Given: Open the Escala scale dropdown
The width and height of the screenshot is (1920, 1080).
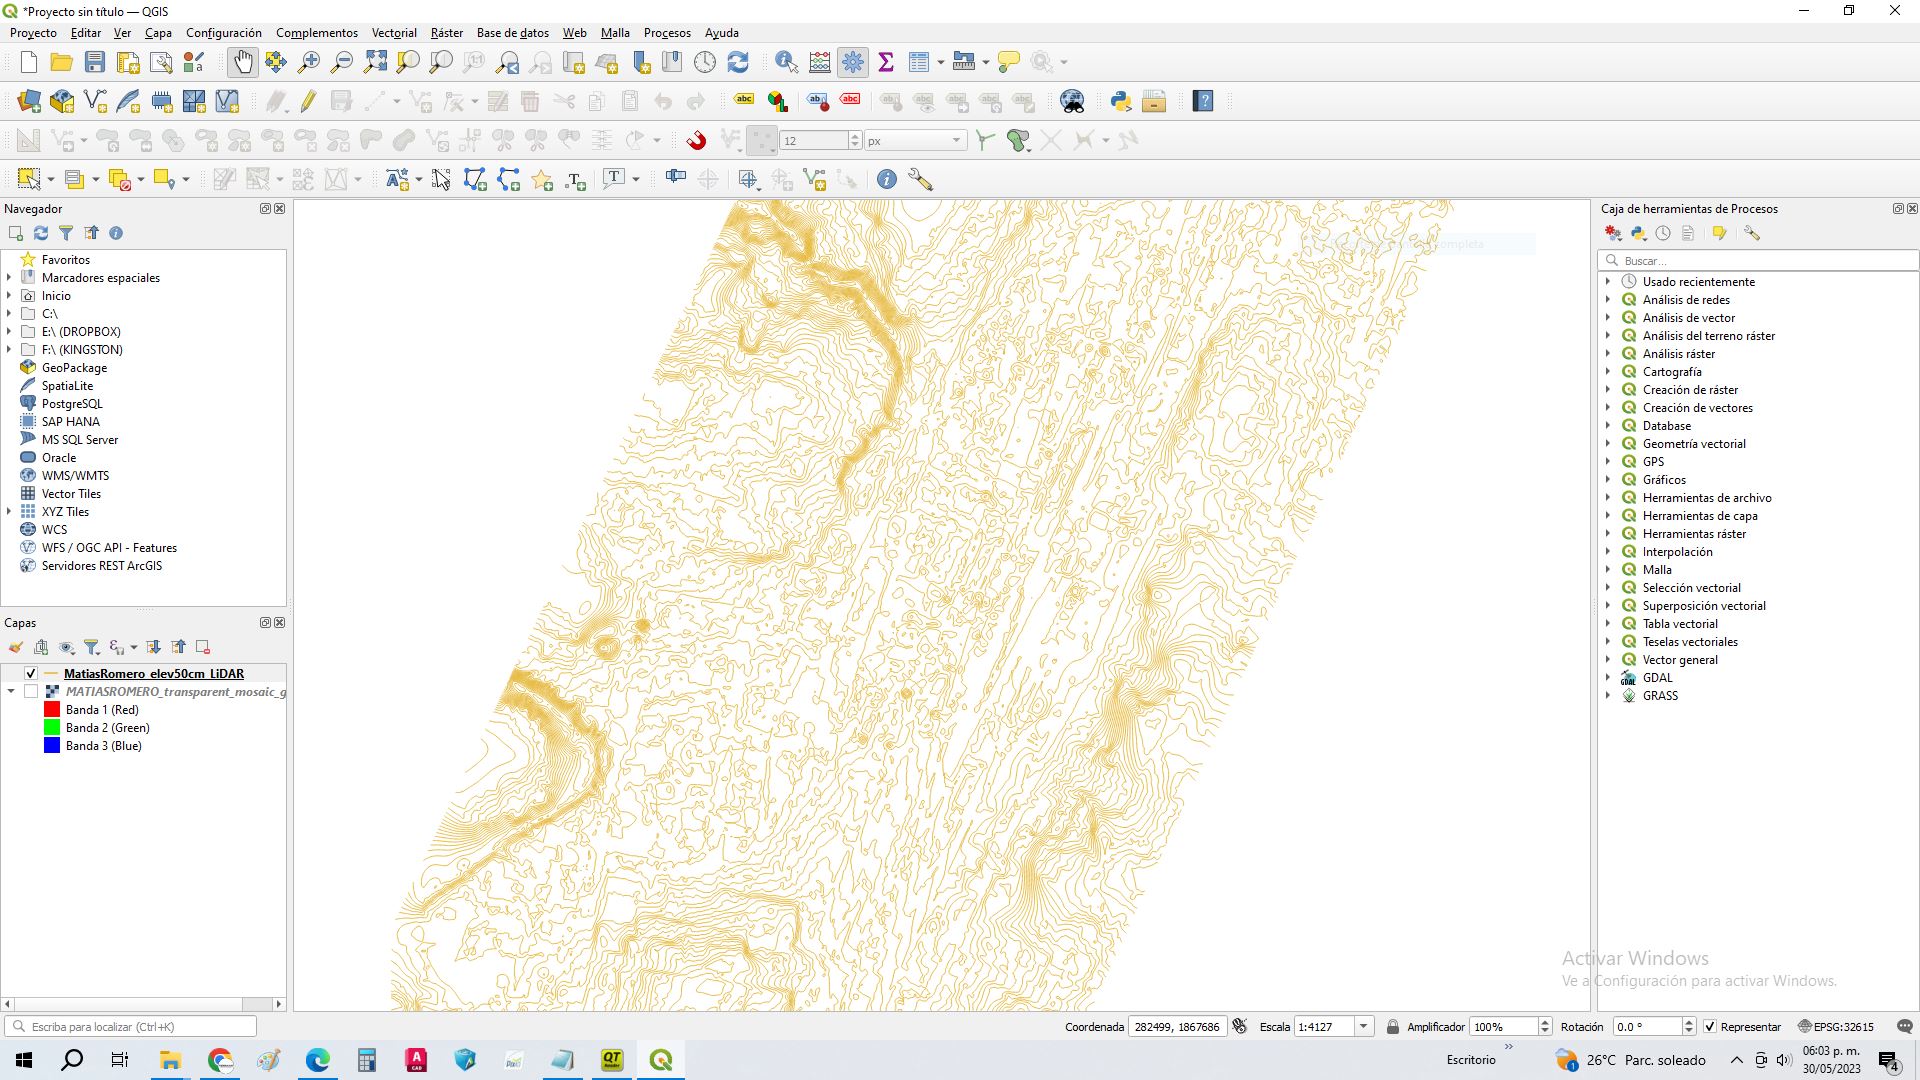Looking at the screenshot, I should (x=1363, y=1027).
